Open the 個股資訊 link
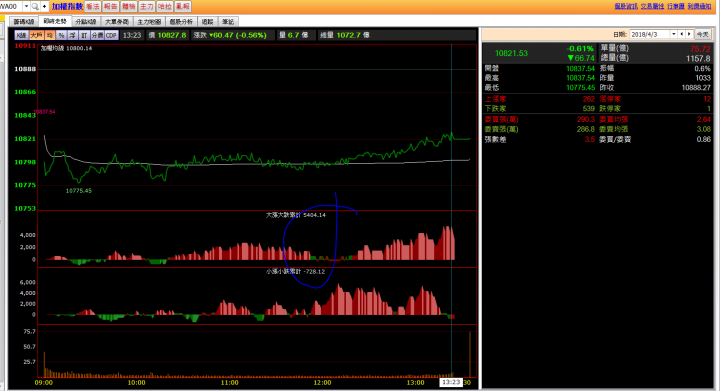 (x=626, y=6)
